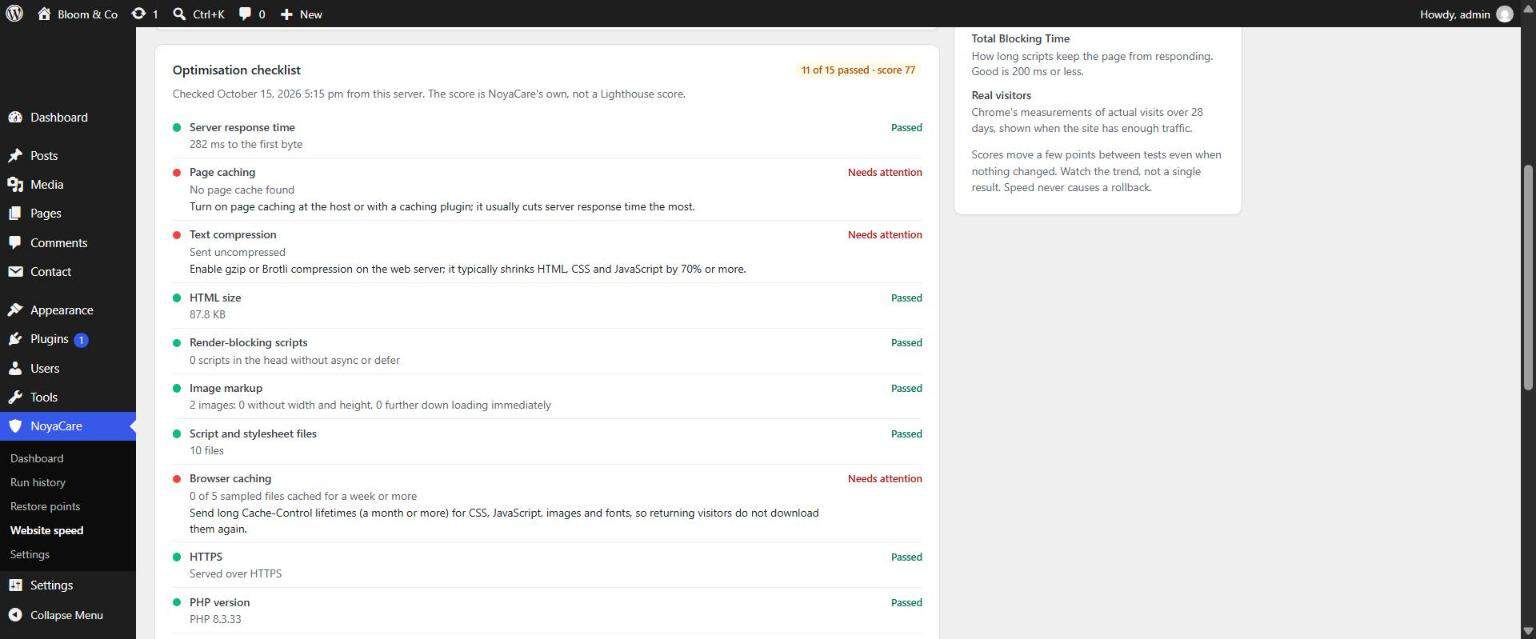
Task: Click Passed status for PHP version
Action: coord(906,602)
